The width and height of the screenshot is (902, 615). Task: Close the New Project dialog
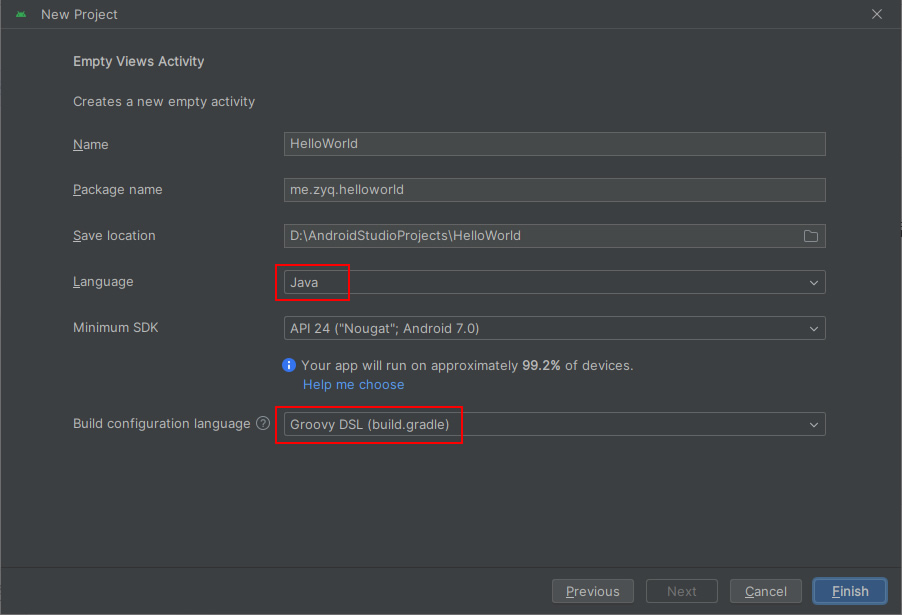[x=877, y=15]
